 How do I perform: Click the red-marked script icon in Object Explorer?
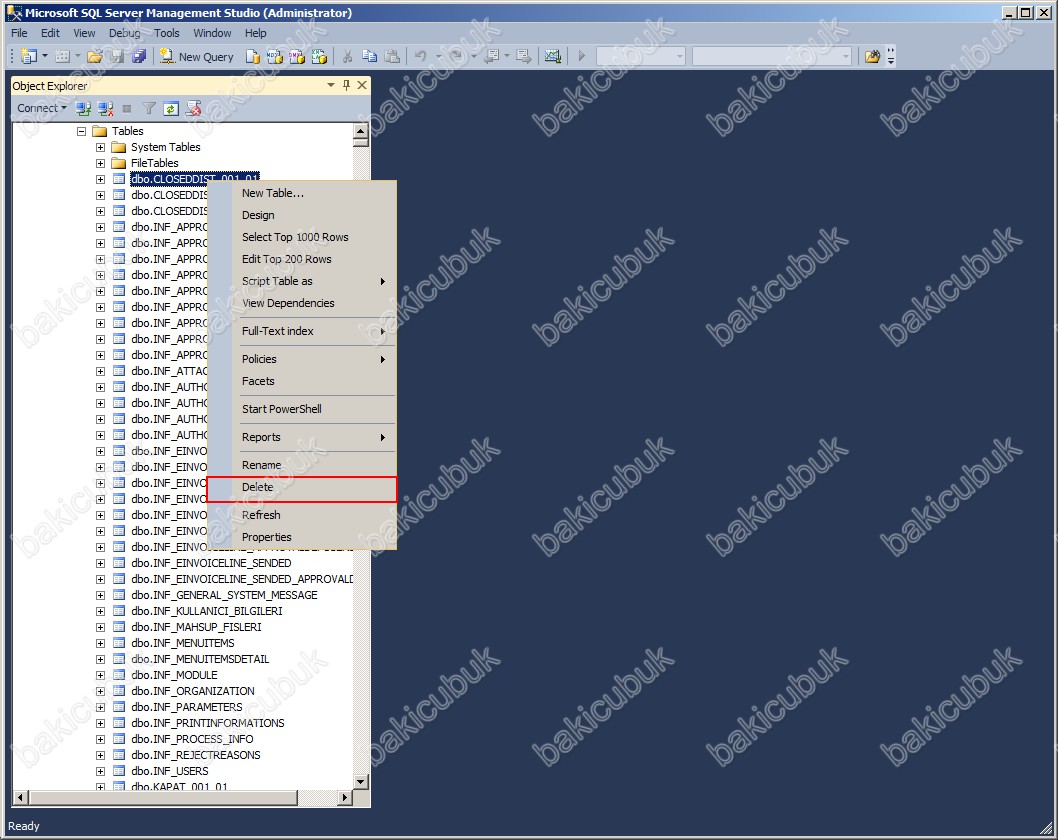click(194, 108)
